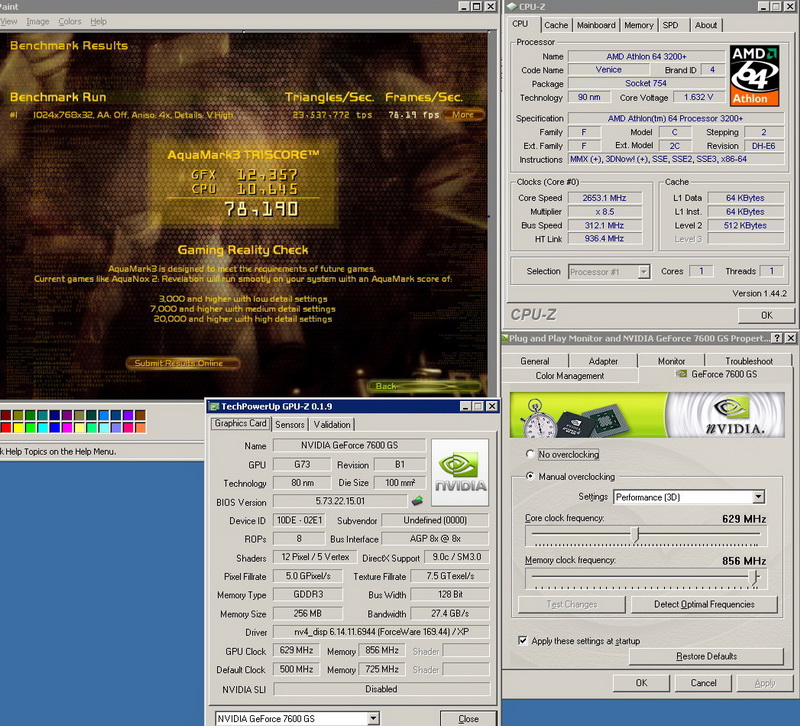Open the Adapter tab in display properties
The image size is (800, 726).
pos(603,361)
